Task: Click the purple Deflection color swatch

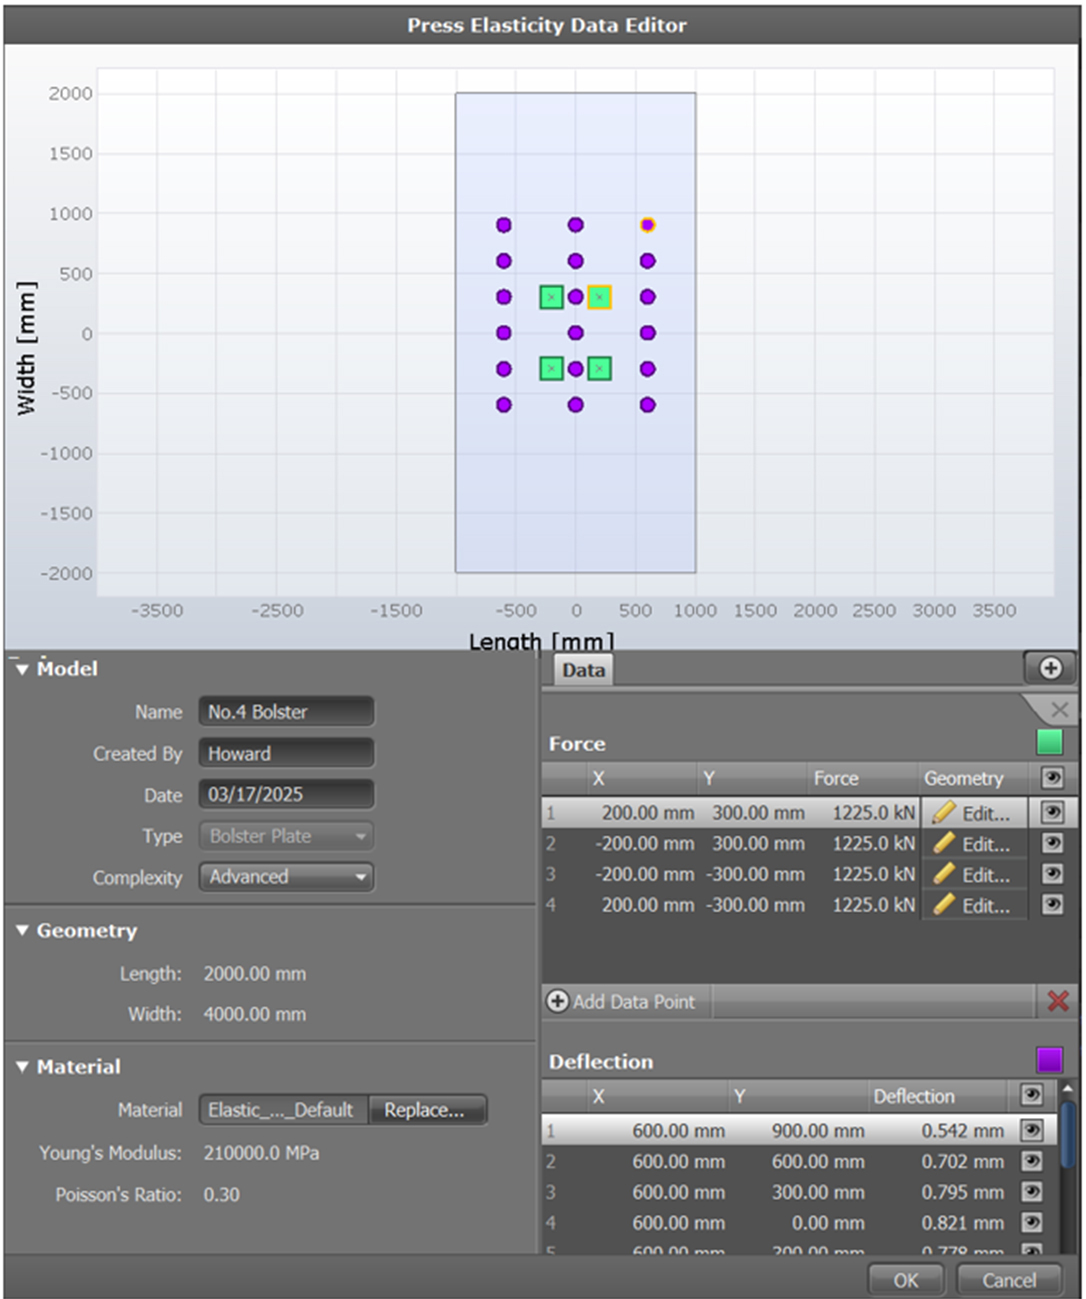Action: pyautogui.click(x=1049, y=1060)
